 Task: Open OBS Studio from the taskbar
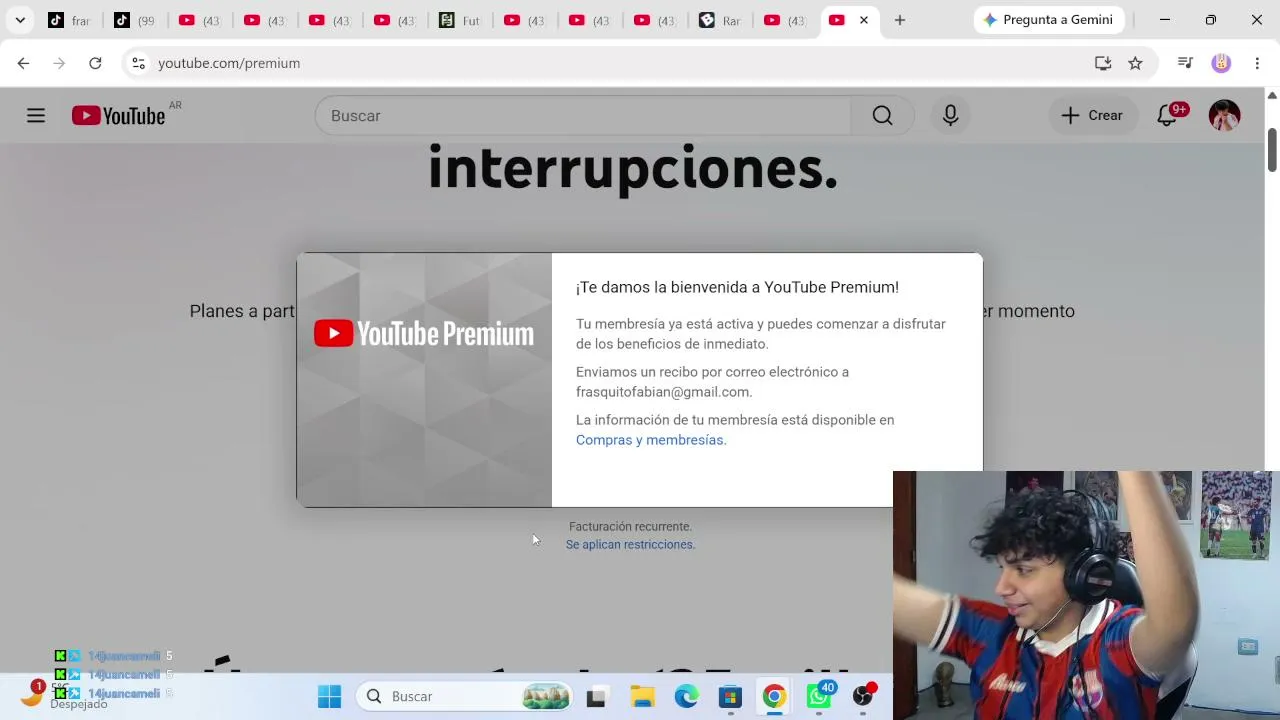point(864,696)
